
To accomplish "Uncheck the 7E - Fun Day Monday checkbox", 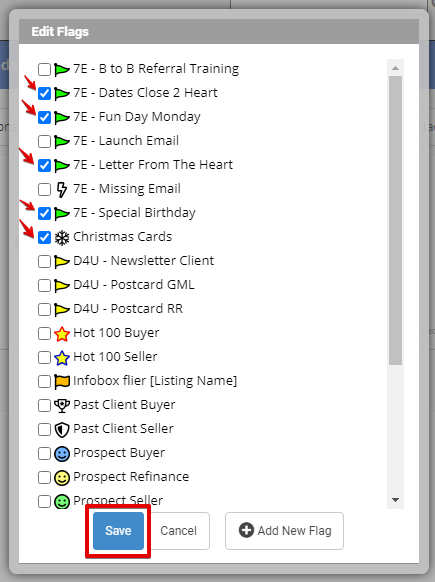I will tap(44, 117).
